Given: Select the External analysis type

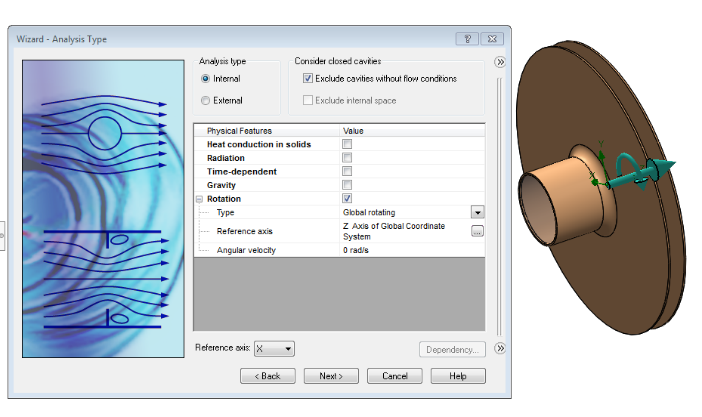Looking at the screenshot, I should click(x=205, y=100).
